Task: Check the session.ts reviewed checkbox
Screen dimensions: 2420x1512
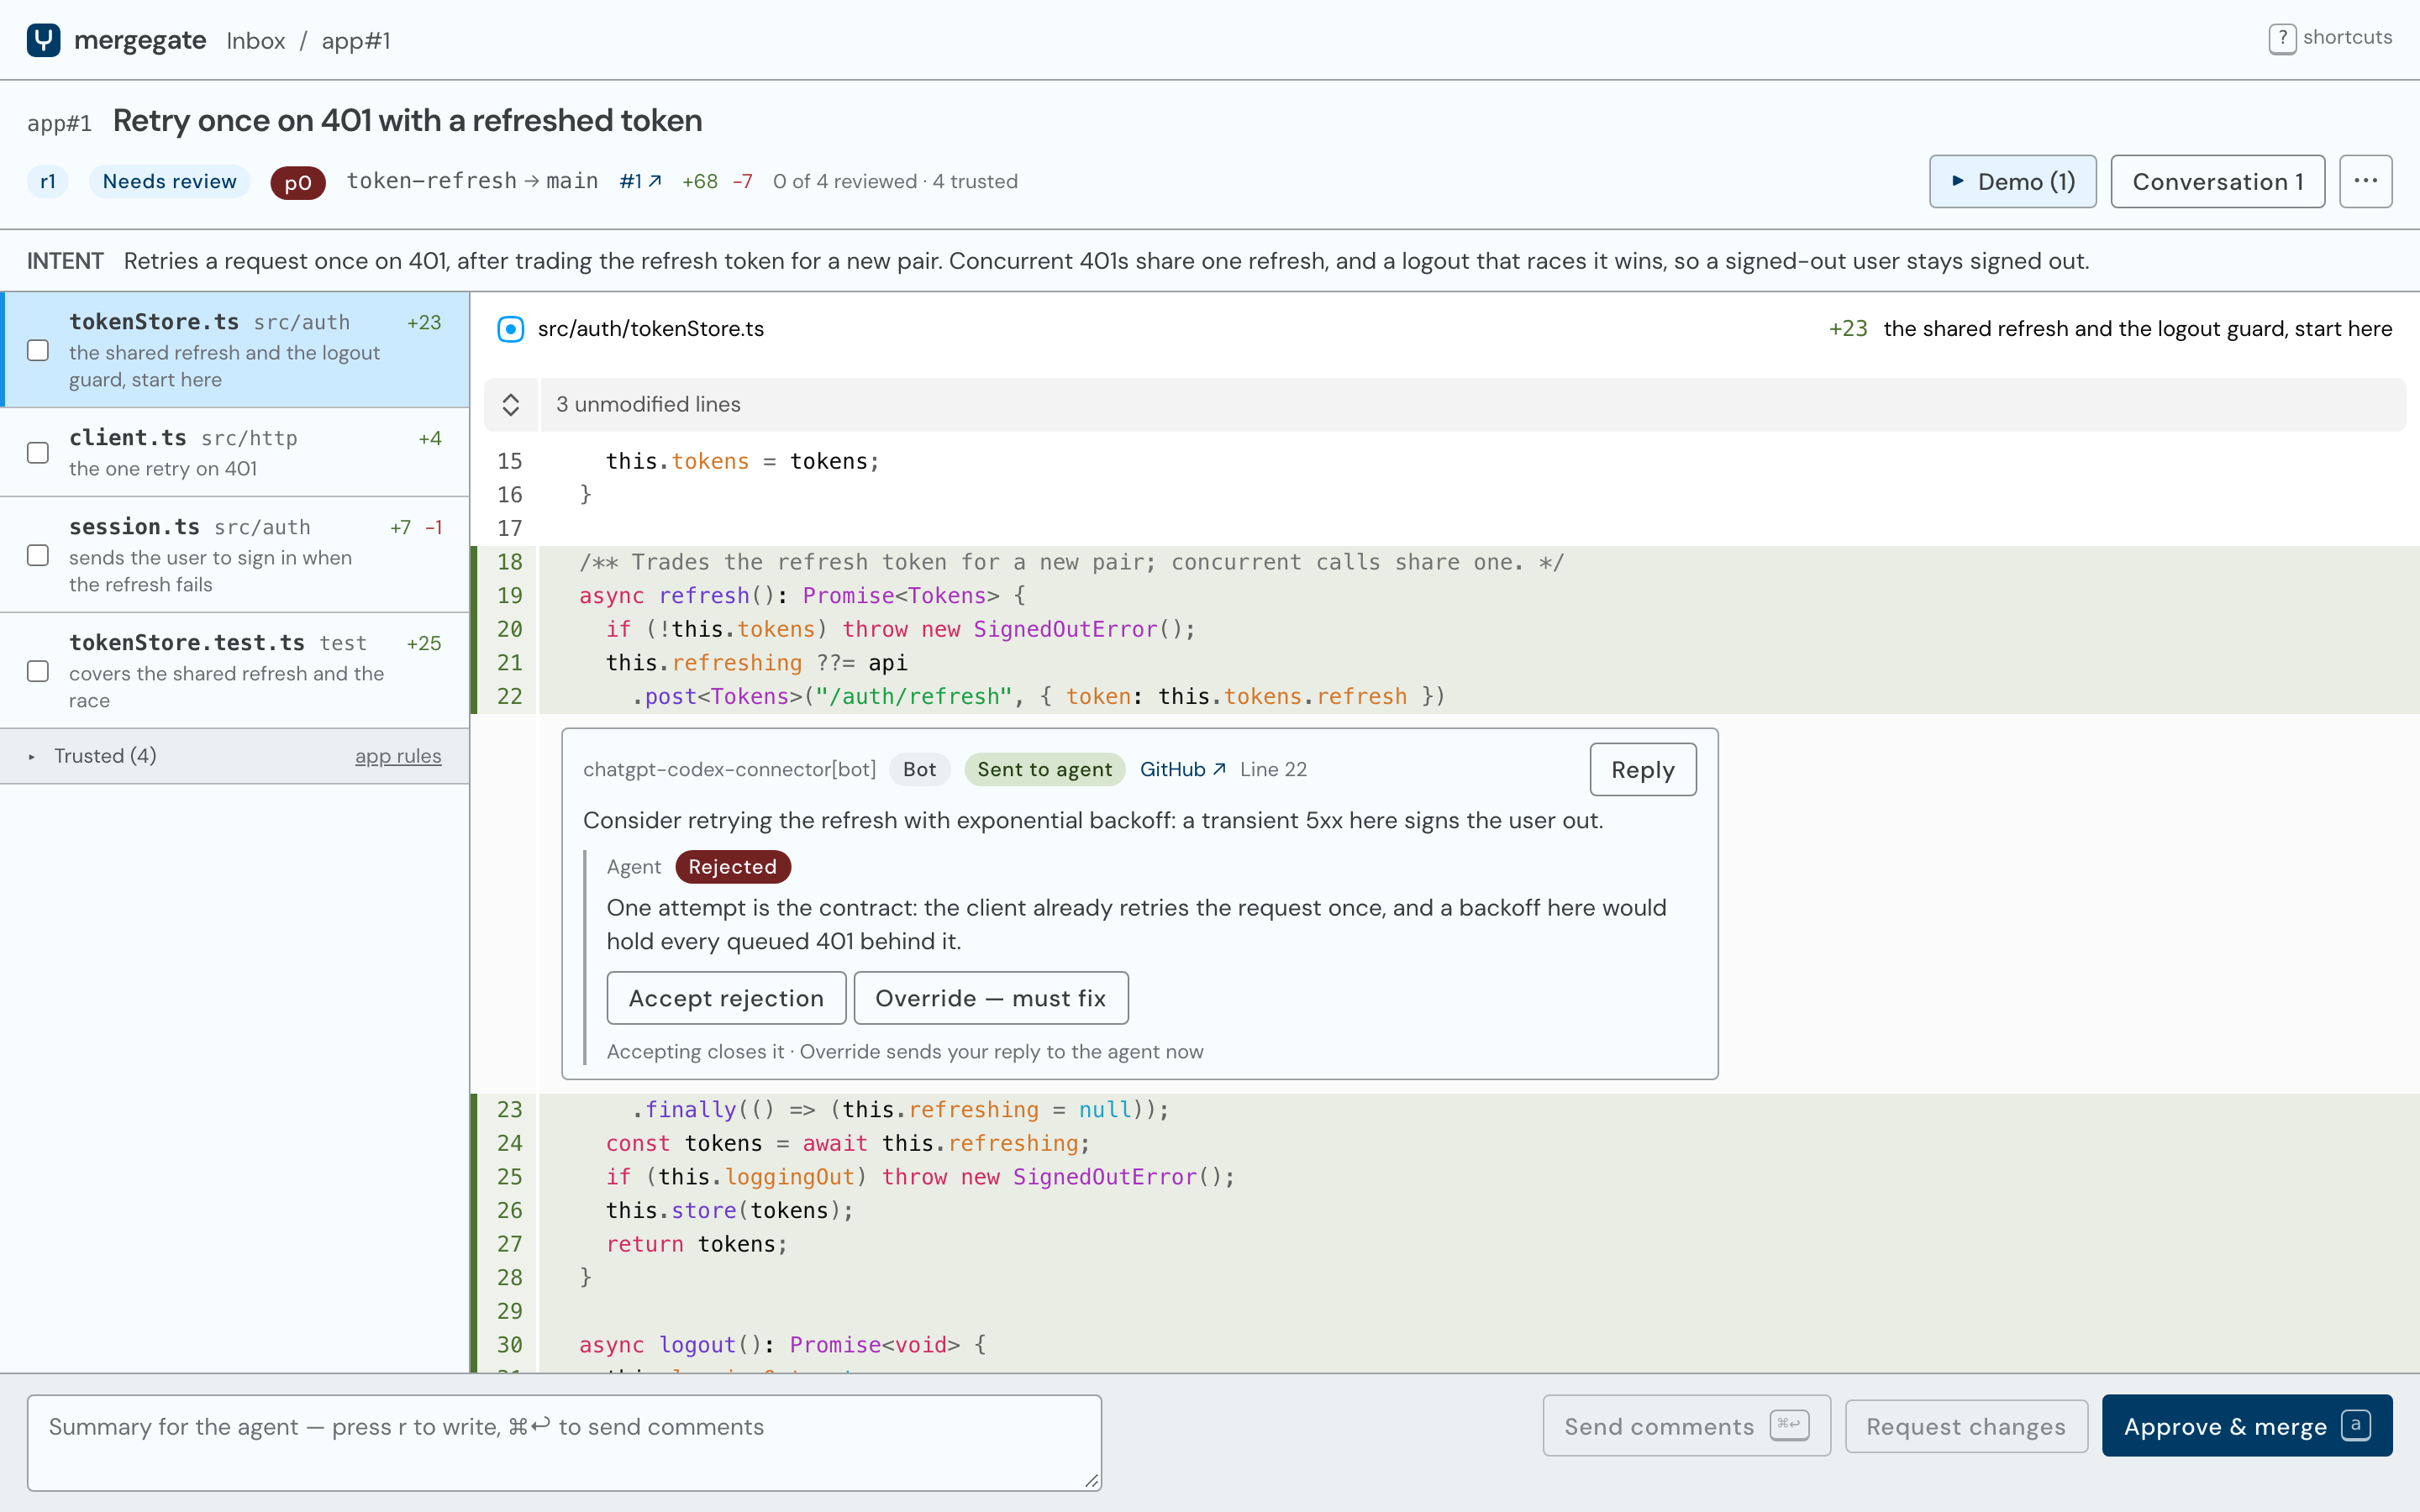Action: (x=38, y=555)
